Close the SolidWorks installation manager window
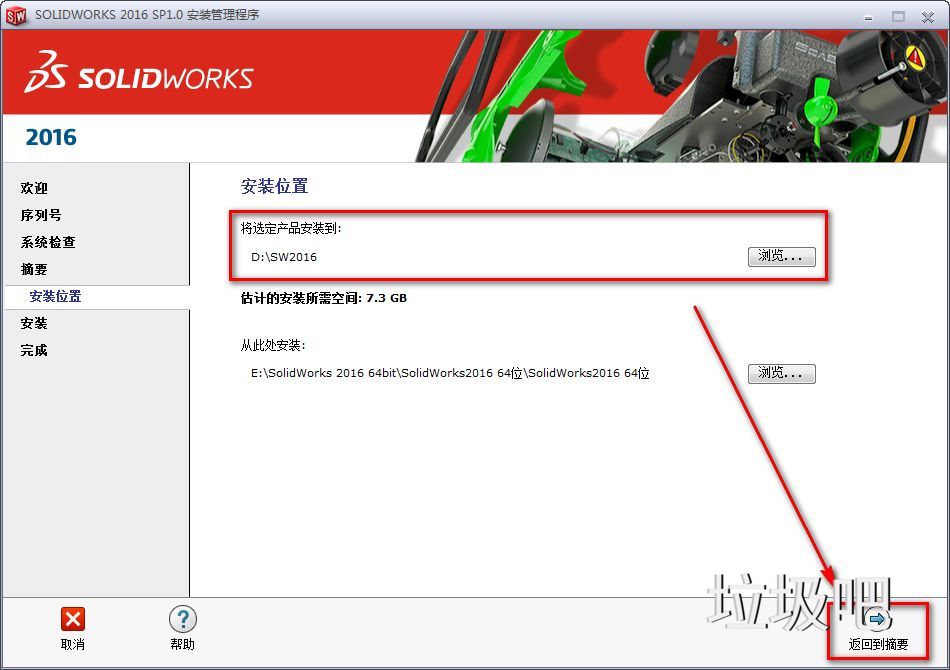 pos(927,15)
